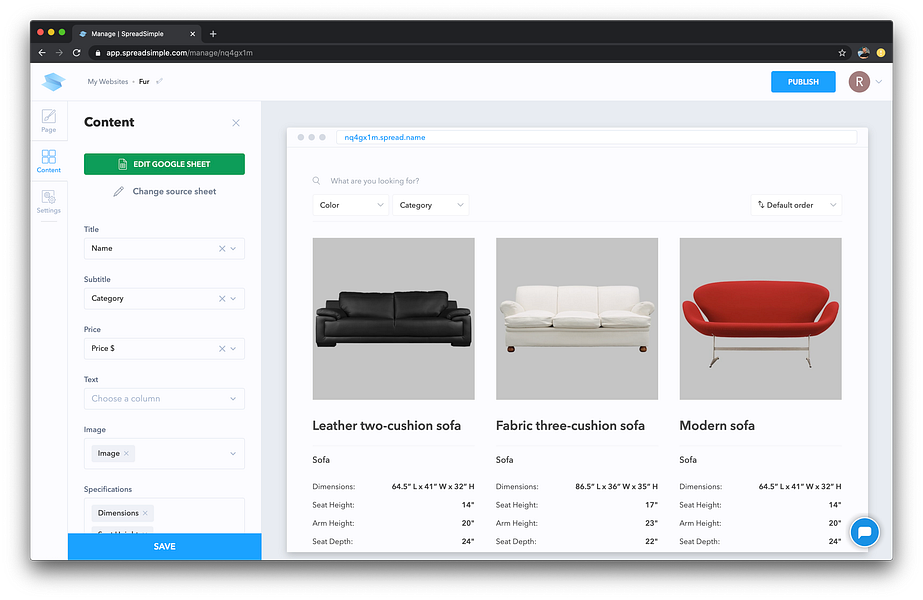Remove the Image tag

126,453
